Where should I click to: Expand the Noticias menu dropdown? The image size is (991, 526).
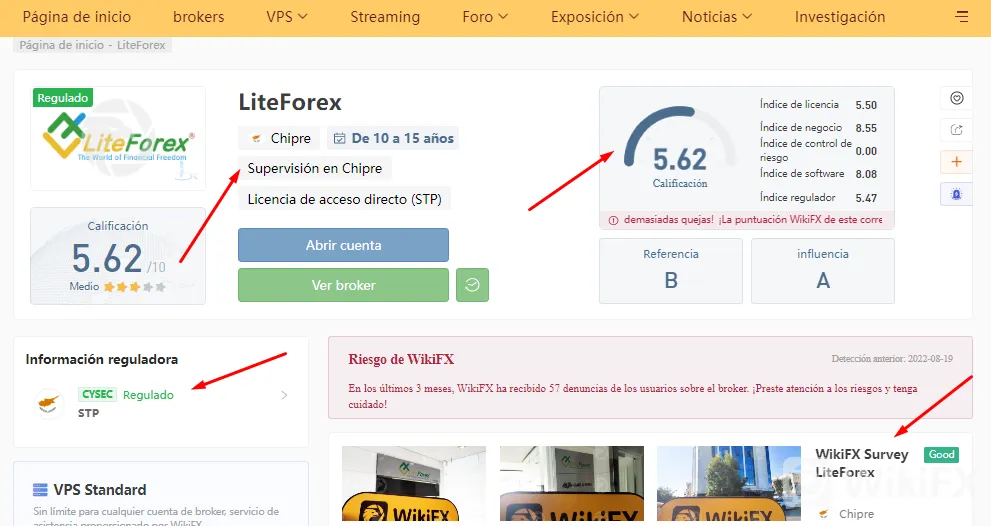tap(717, 17)
